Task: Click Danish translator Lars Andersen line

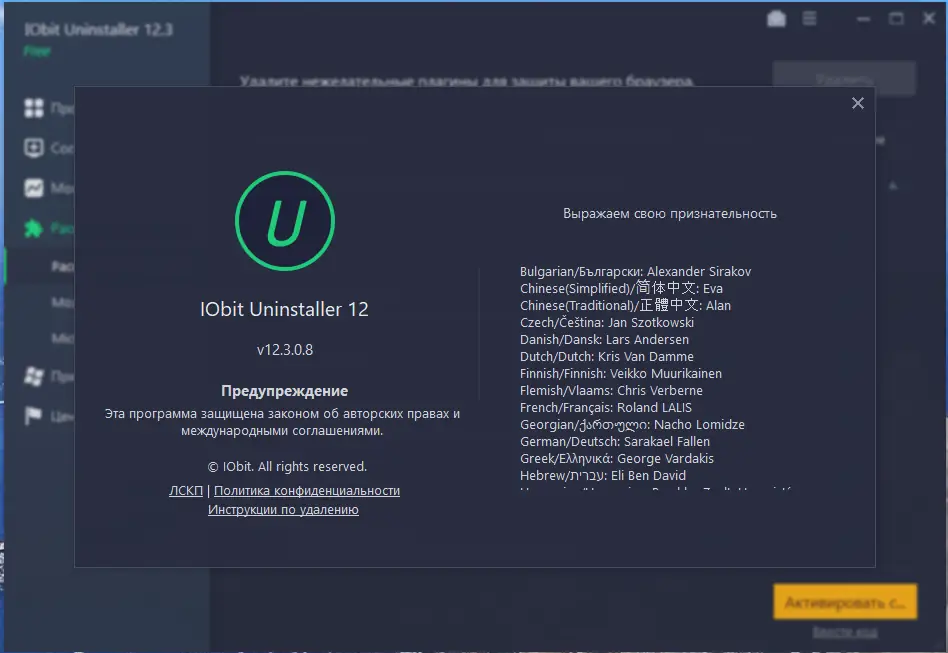Action: (605, 339)
